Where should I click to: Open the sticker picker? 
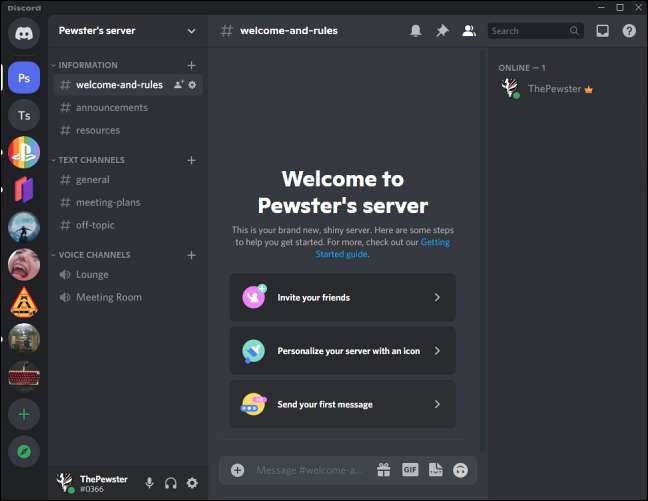pos(436,470)
